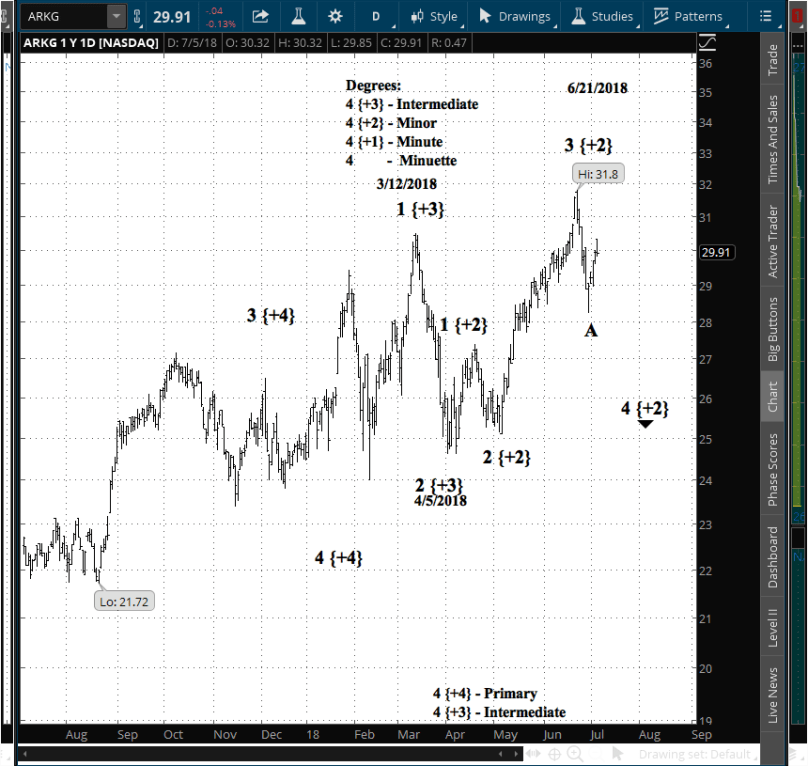The image size is (808, 766).
Task: Click the D timeframe button
Action: click(376, 16)
